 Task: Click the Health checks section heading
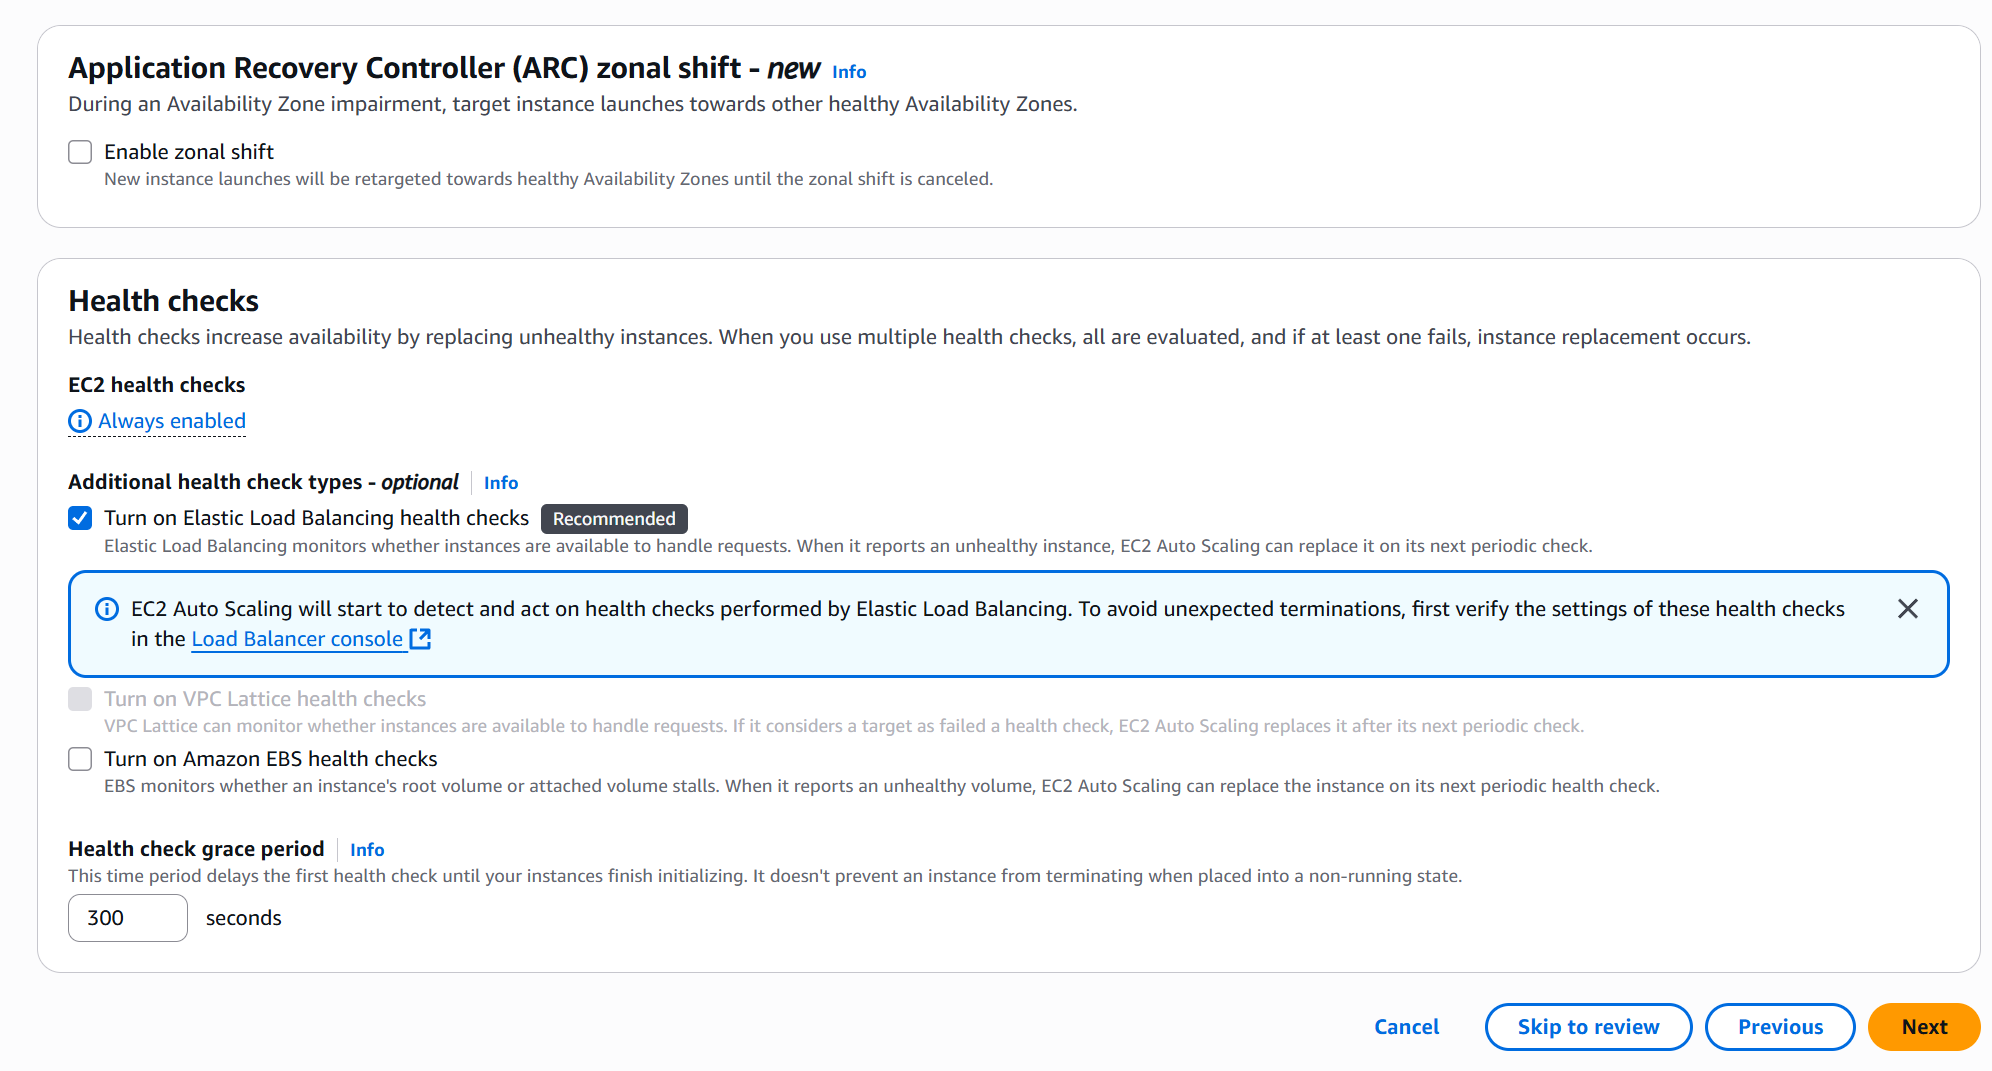click(x=164, y=301)
